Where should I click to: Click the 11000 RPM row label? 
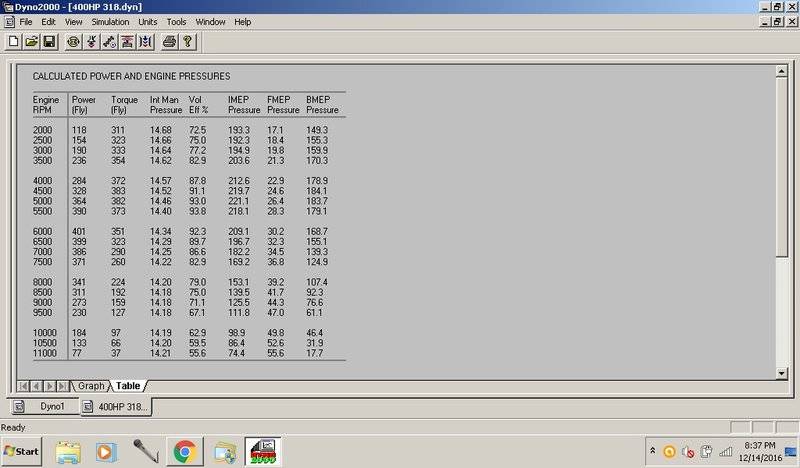pos(44,353)
